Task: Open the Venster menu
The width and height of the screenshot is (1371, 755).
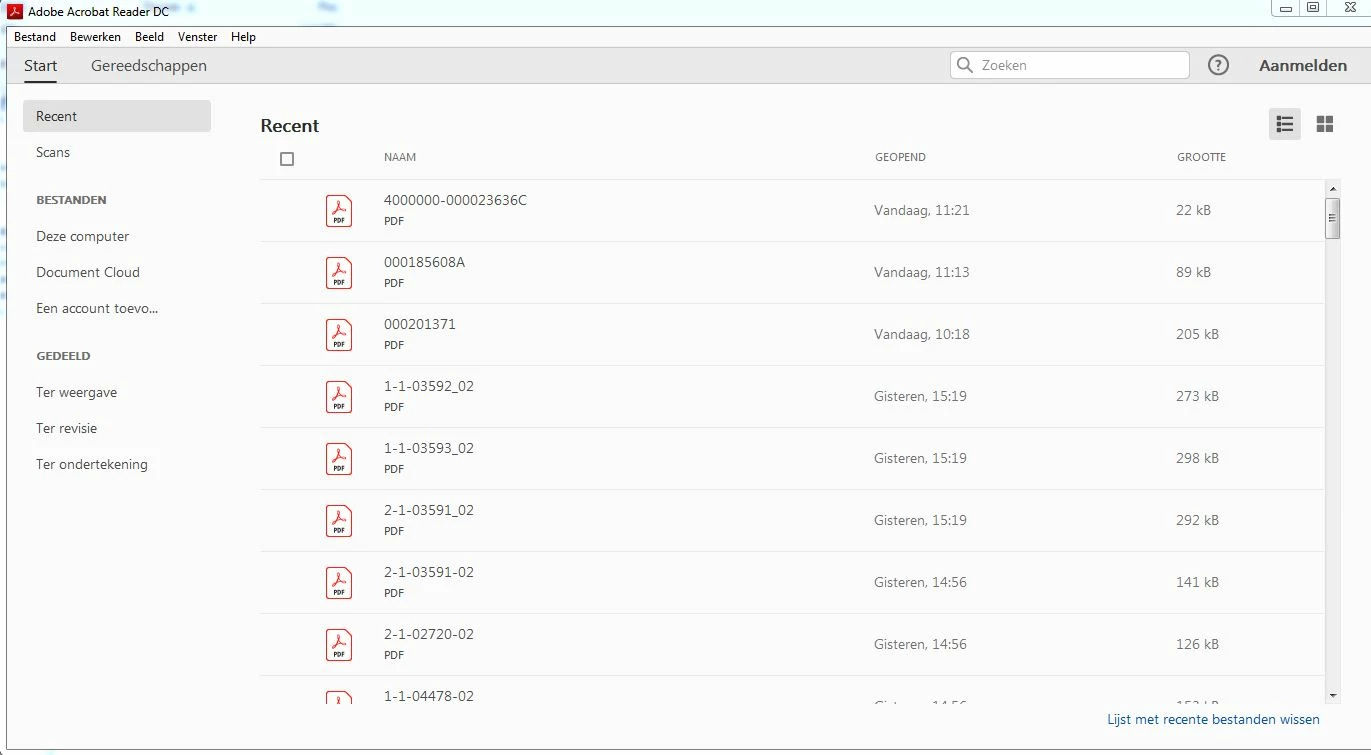Action: coord(197,37)
